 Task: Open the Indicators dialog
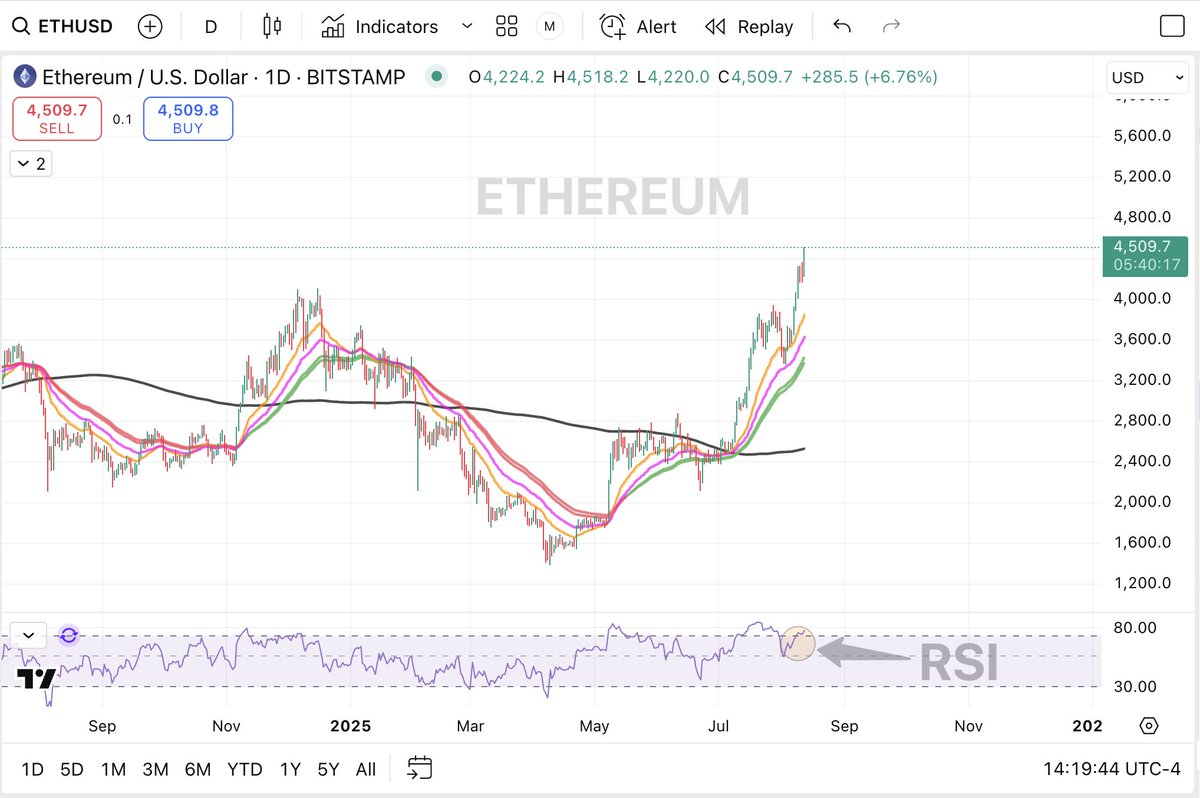click(380, 27)
